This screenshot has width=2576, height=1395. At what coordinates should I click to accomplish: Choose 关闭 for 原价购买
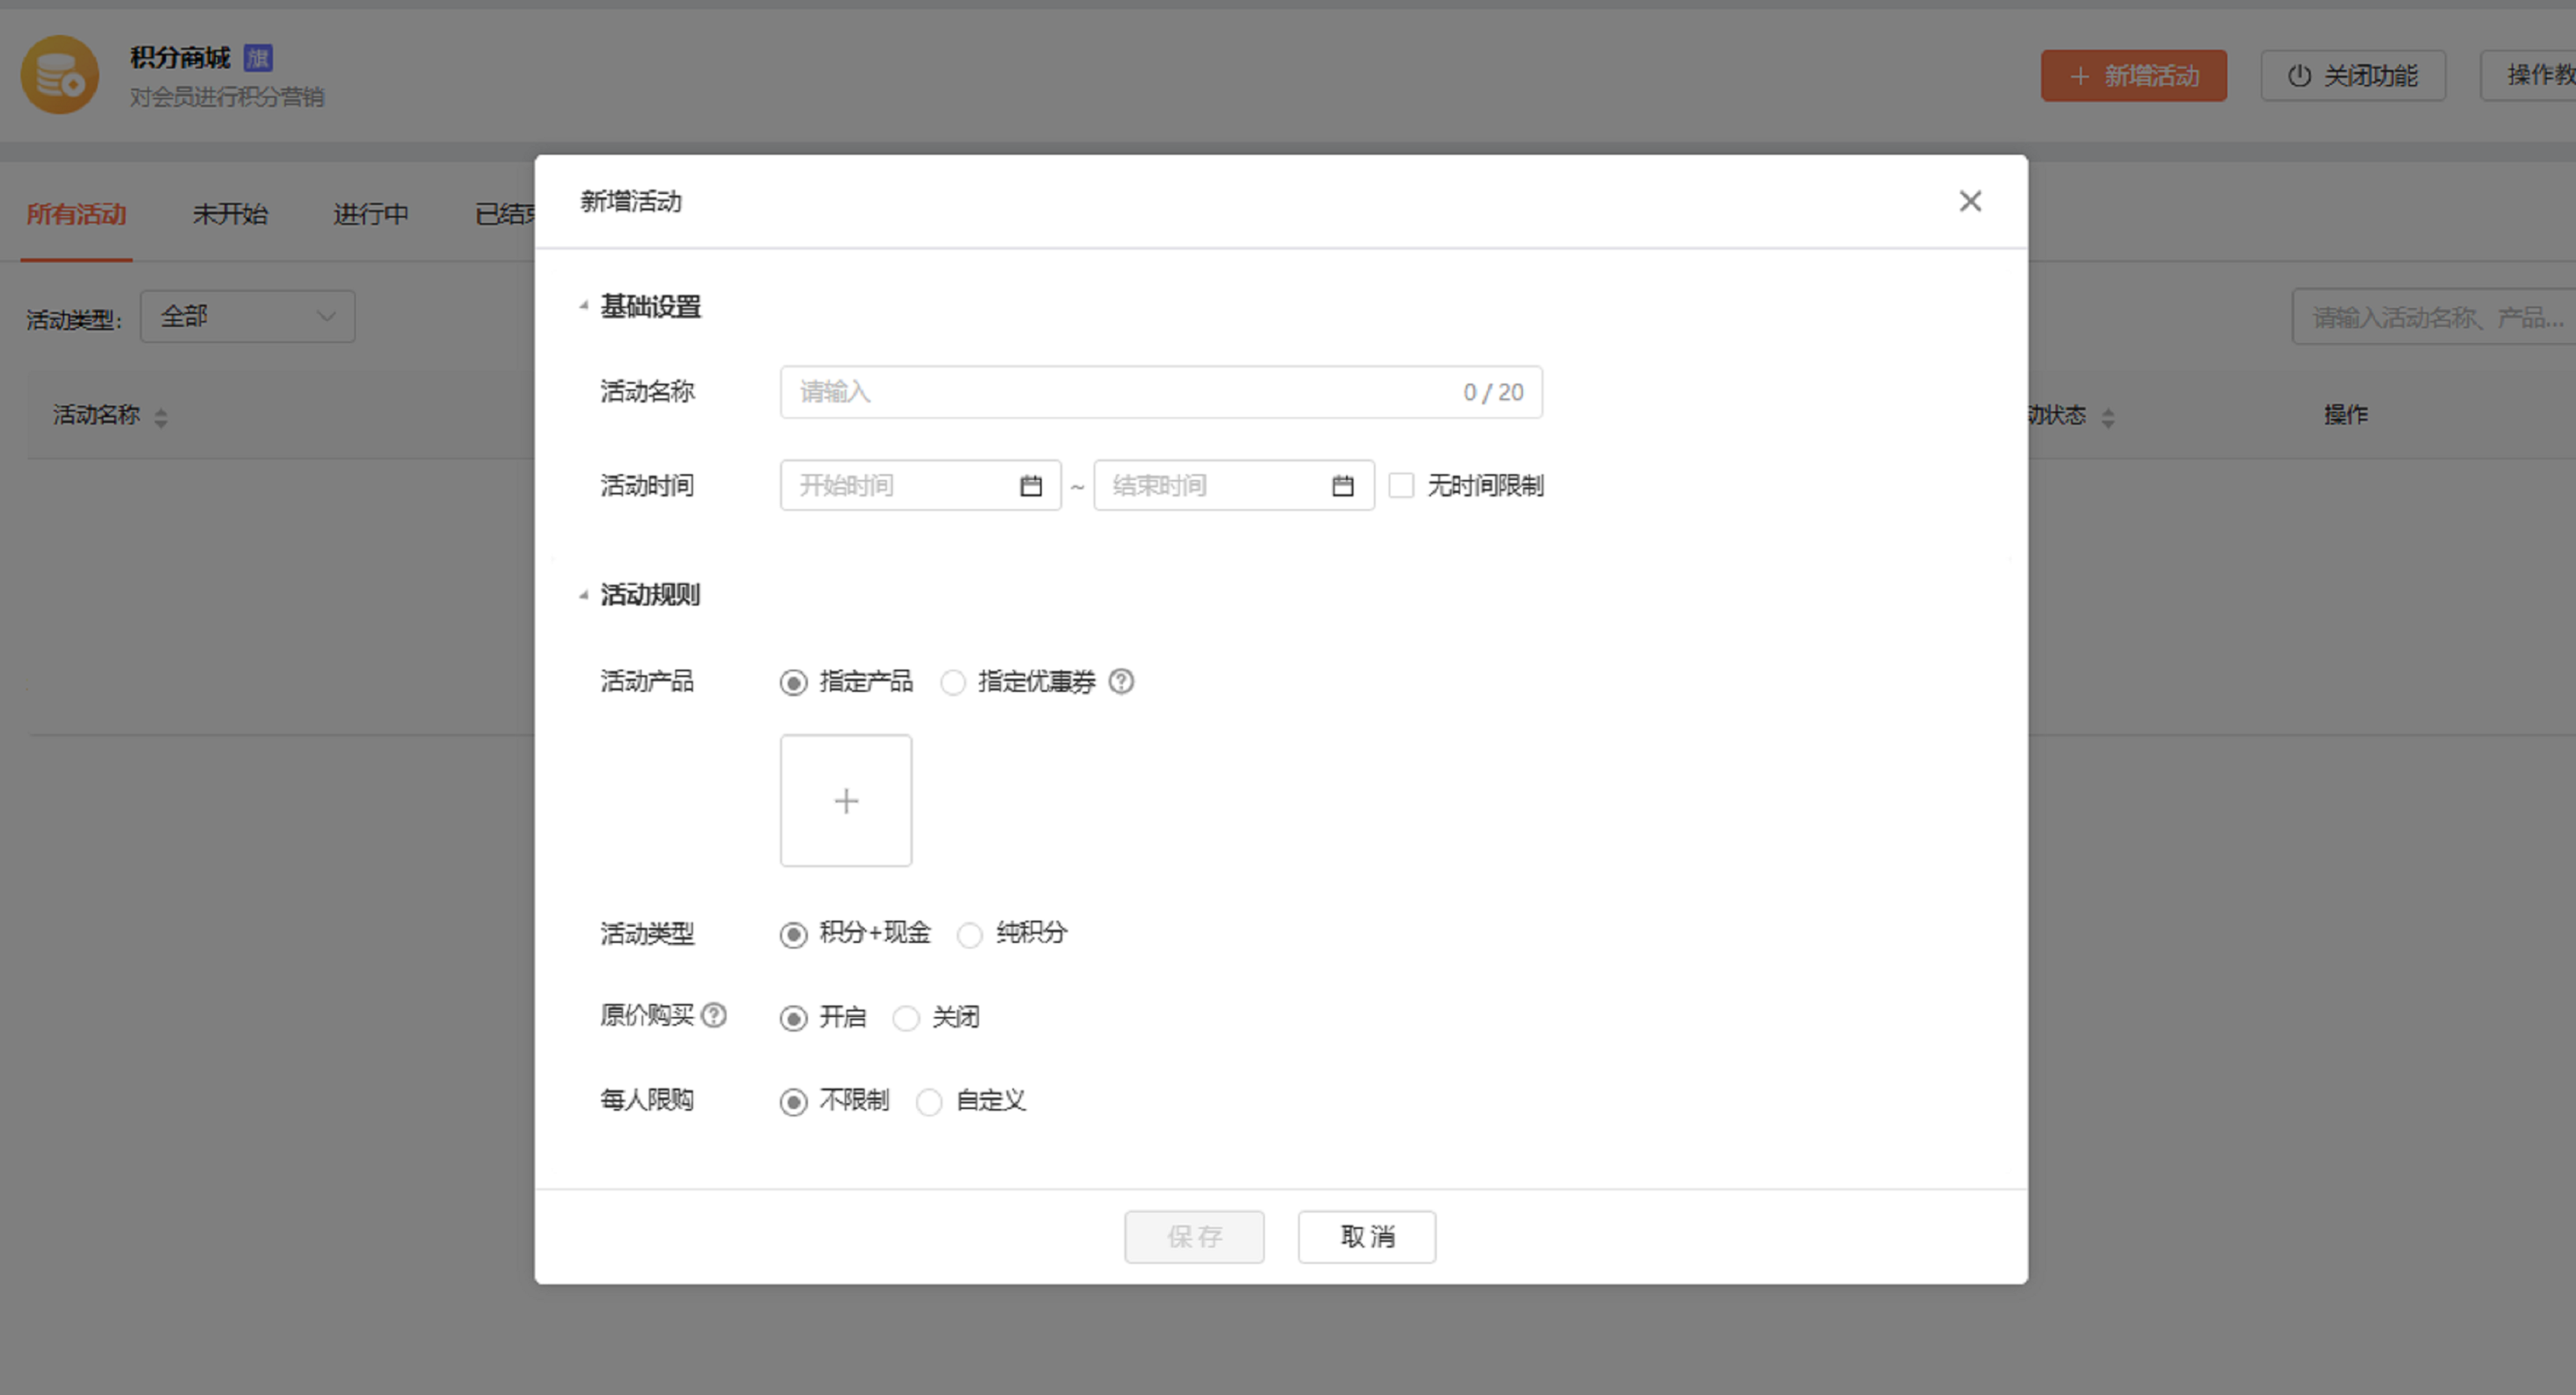click(x=906, y=1018)
